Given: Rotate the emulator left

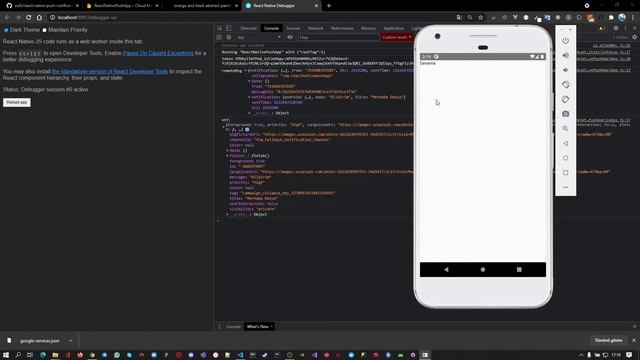Looking at the screenshot, I should pos(565,84).
